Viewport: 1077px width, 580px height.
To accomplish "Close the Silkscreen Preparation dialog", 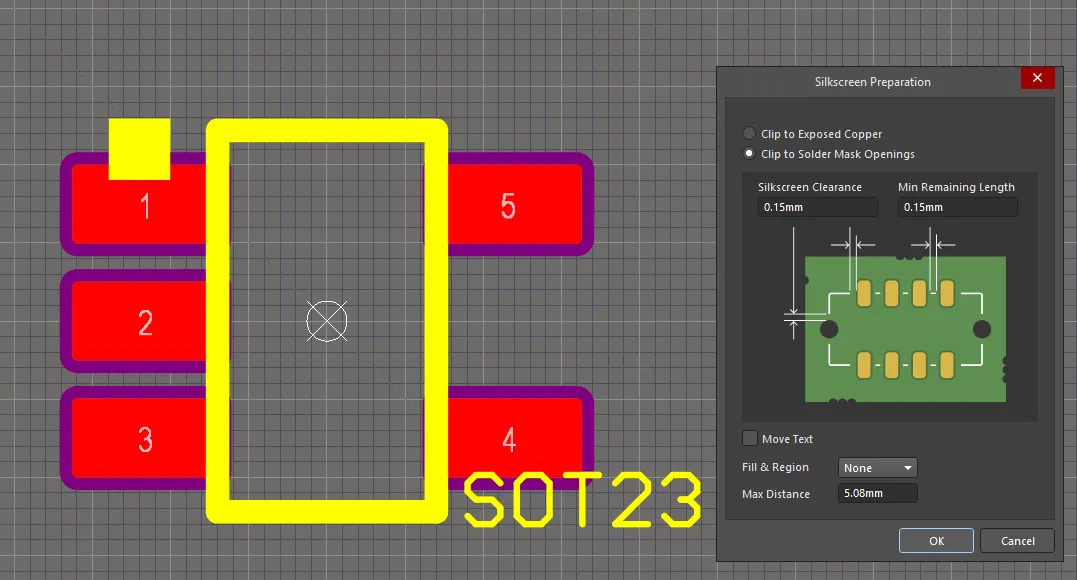I will [1036, 78].
